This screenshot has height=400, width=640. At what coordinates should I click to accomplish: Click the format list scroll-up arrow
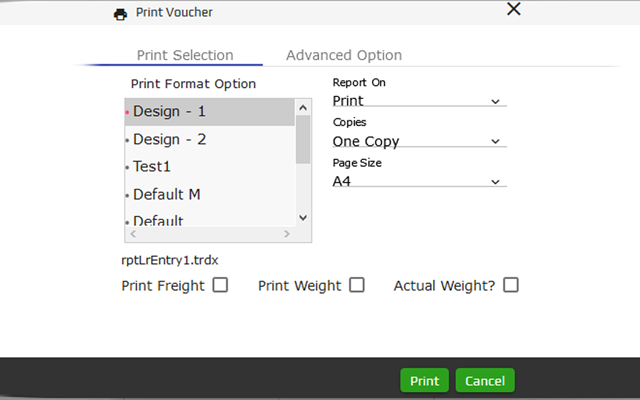coord(303,108)
